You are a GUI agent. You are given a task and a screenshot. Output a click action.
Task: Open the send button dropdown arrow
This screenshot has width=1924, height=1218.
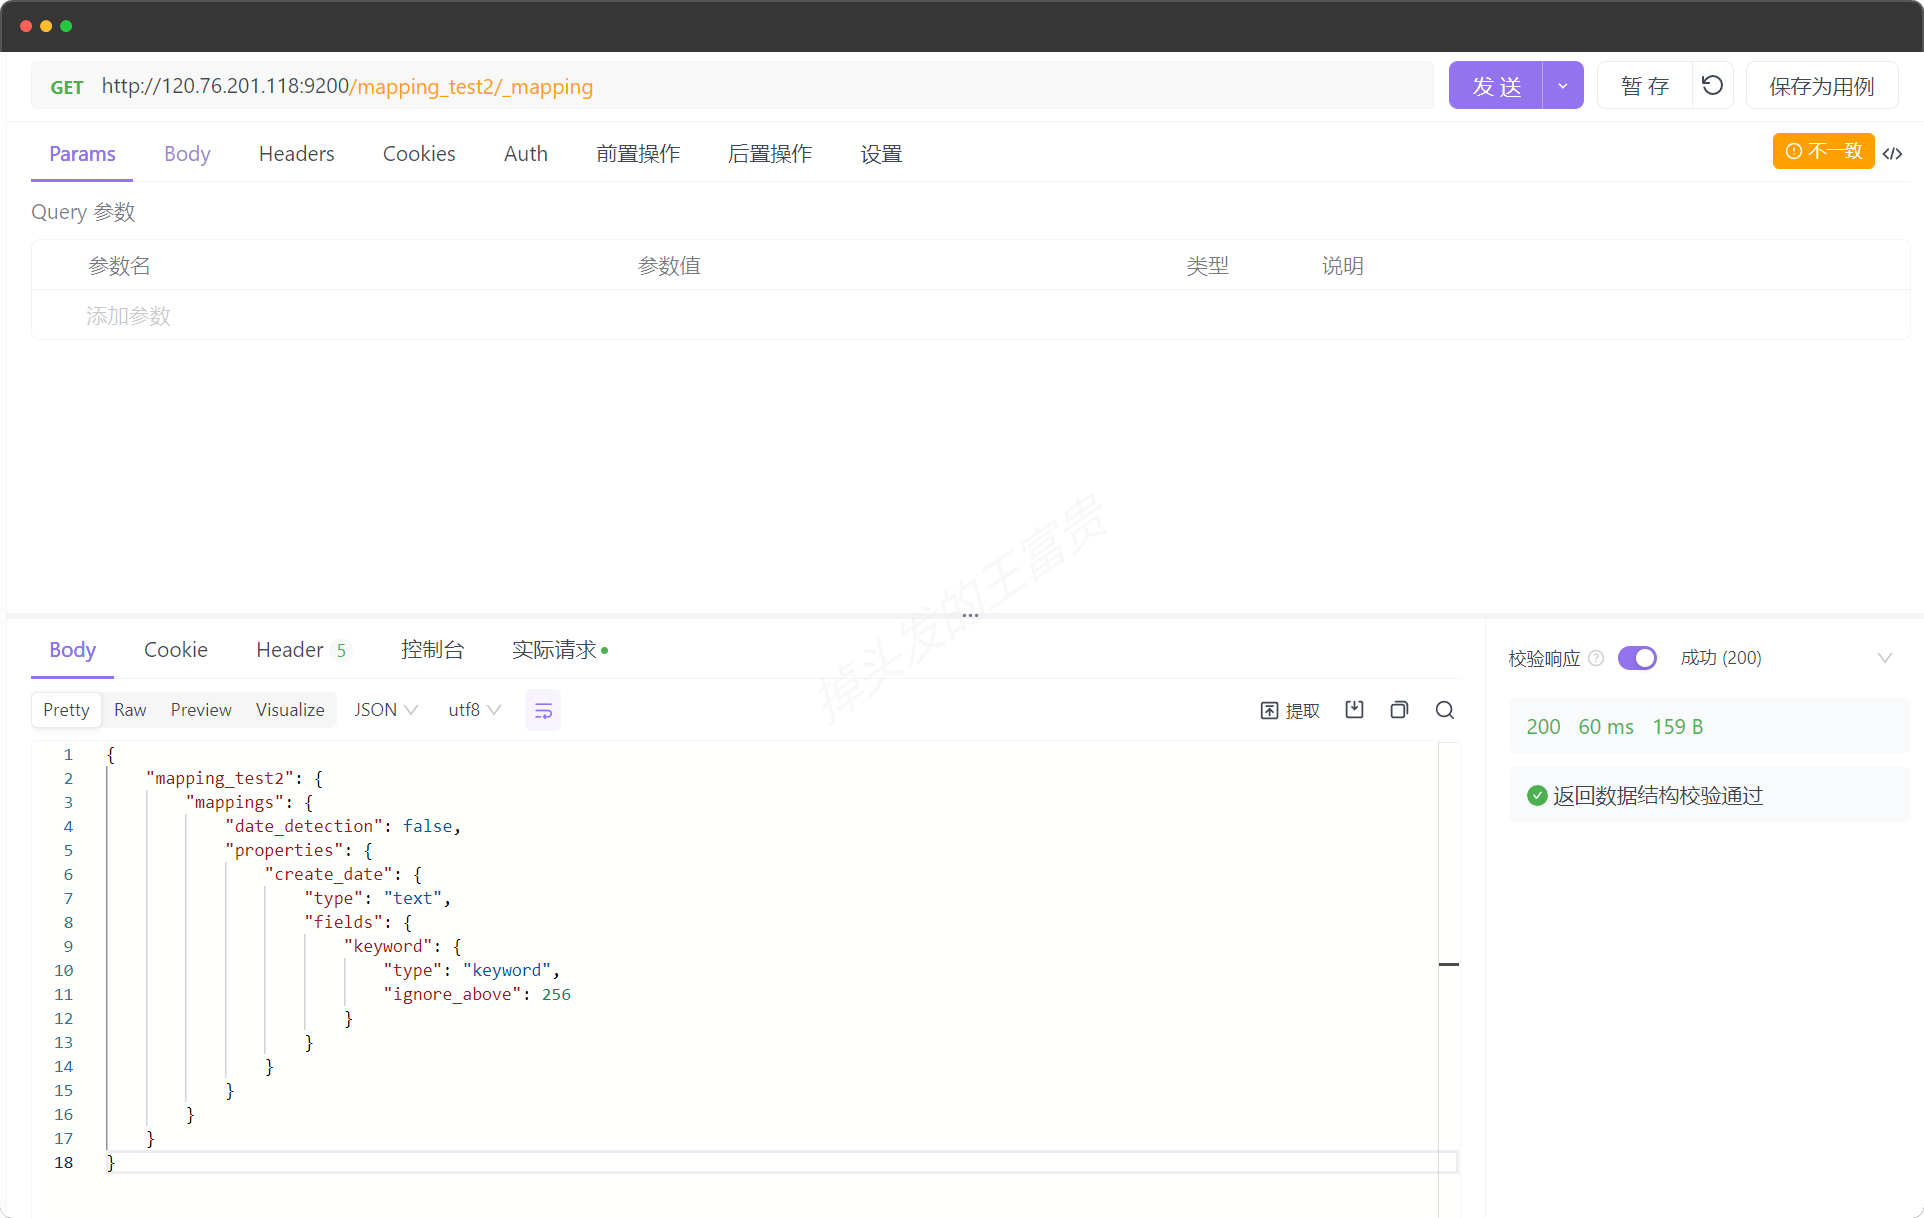[1563, 86]
